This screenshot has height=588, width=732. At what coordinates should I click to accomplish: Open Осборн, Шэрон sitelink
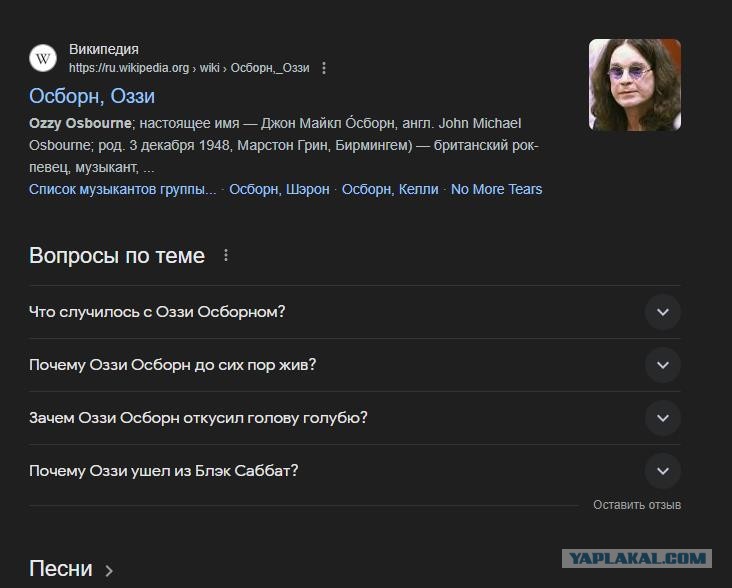click(x=279, y=189)
